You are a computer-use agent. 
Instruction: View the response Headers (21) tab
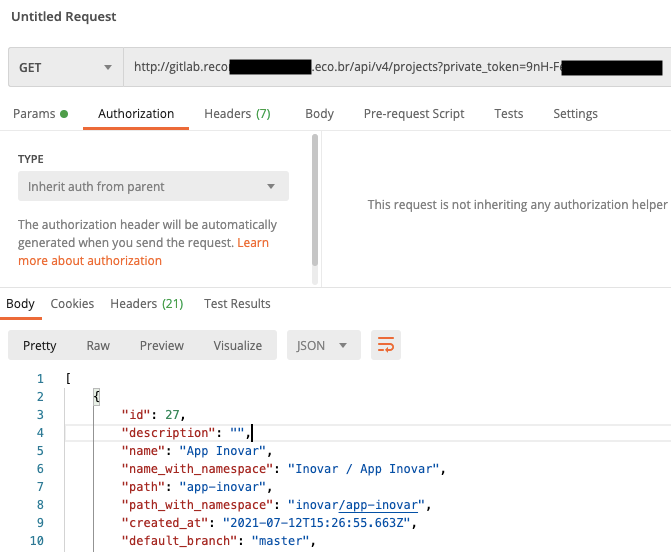[147, 304]
